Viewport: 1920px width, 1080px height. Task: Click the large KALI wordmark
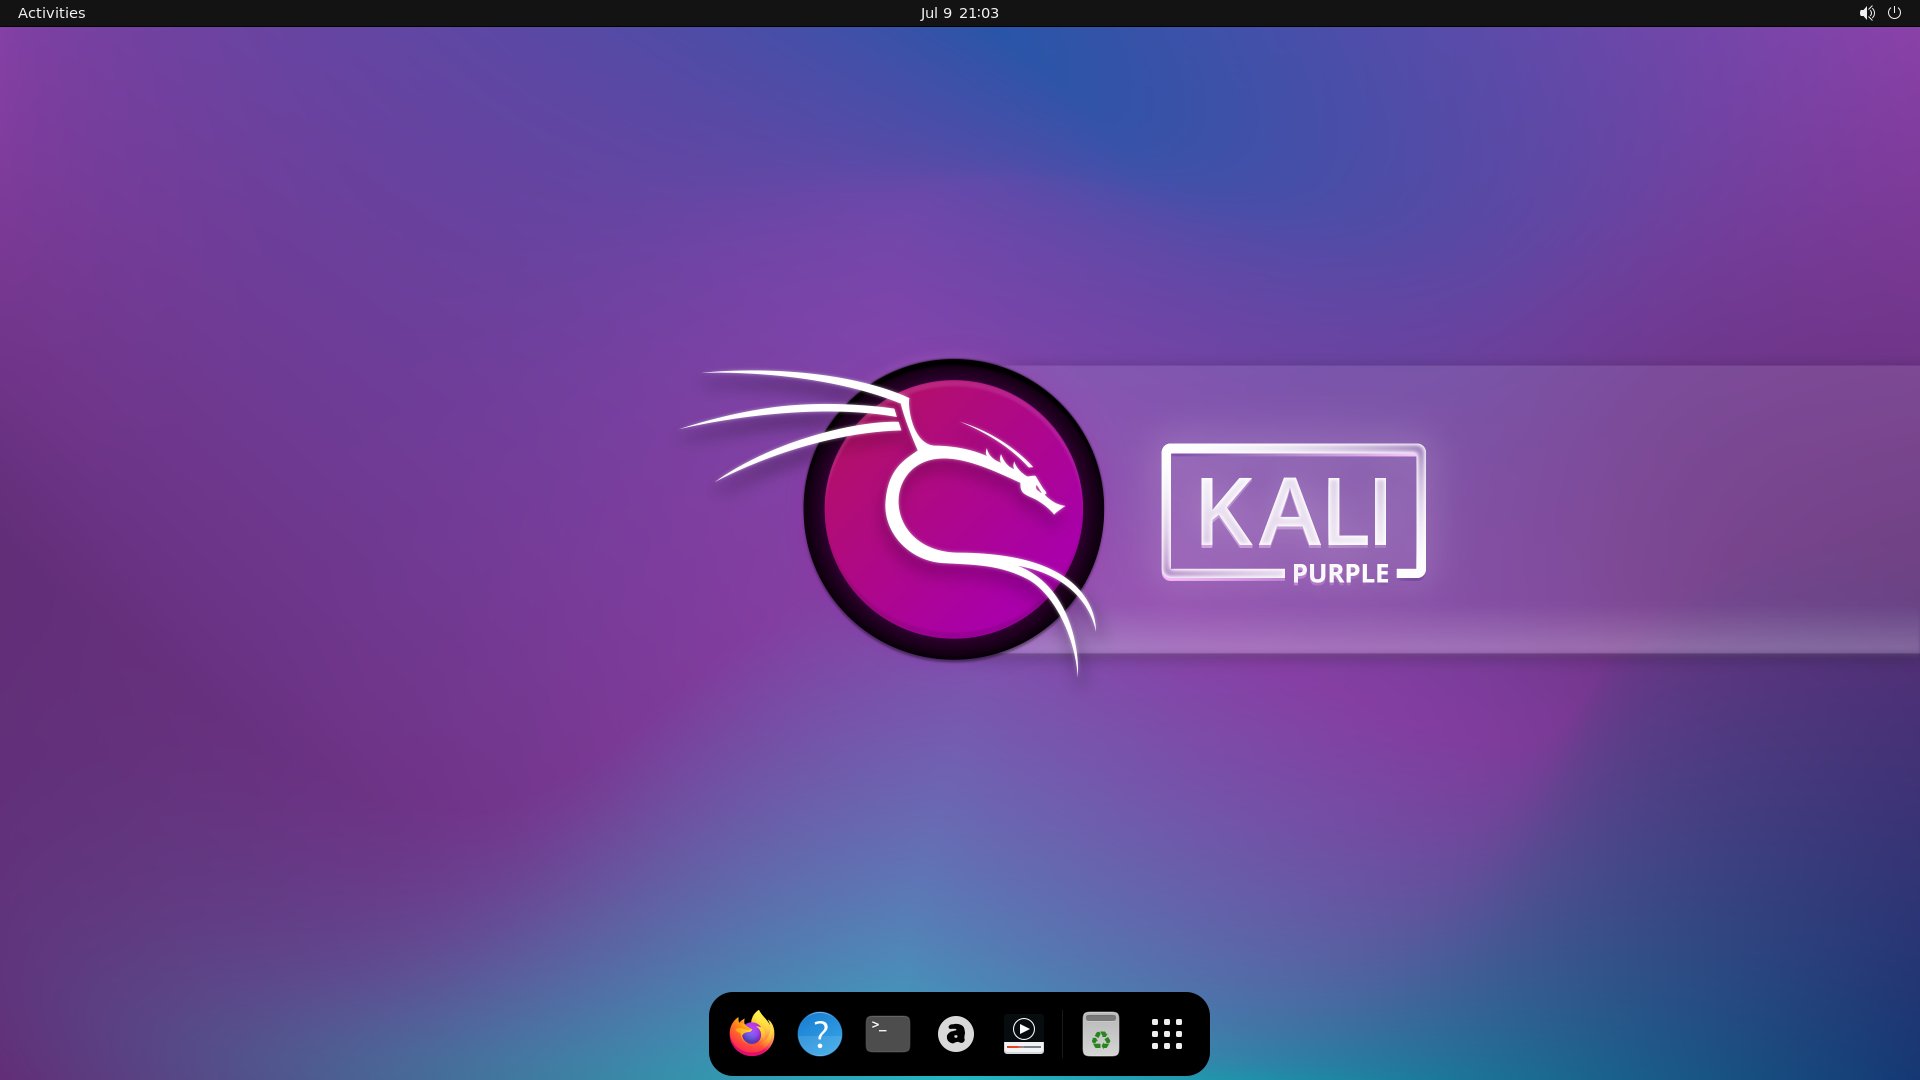coord(1293,512)
